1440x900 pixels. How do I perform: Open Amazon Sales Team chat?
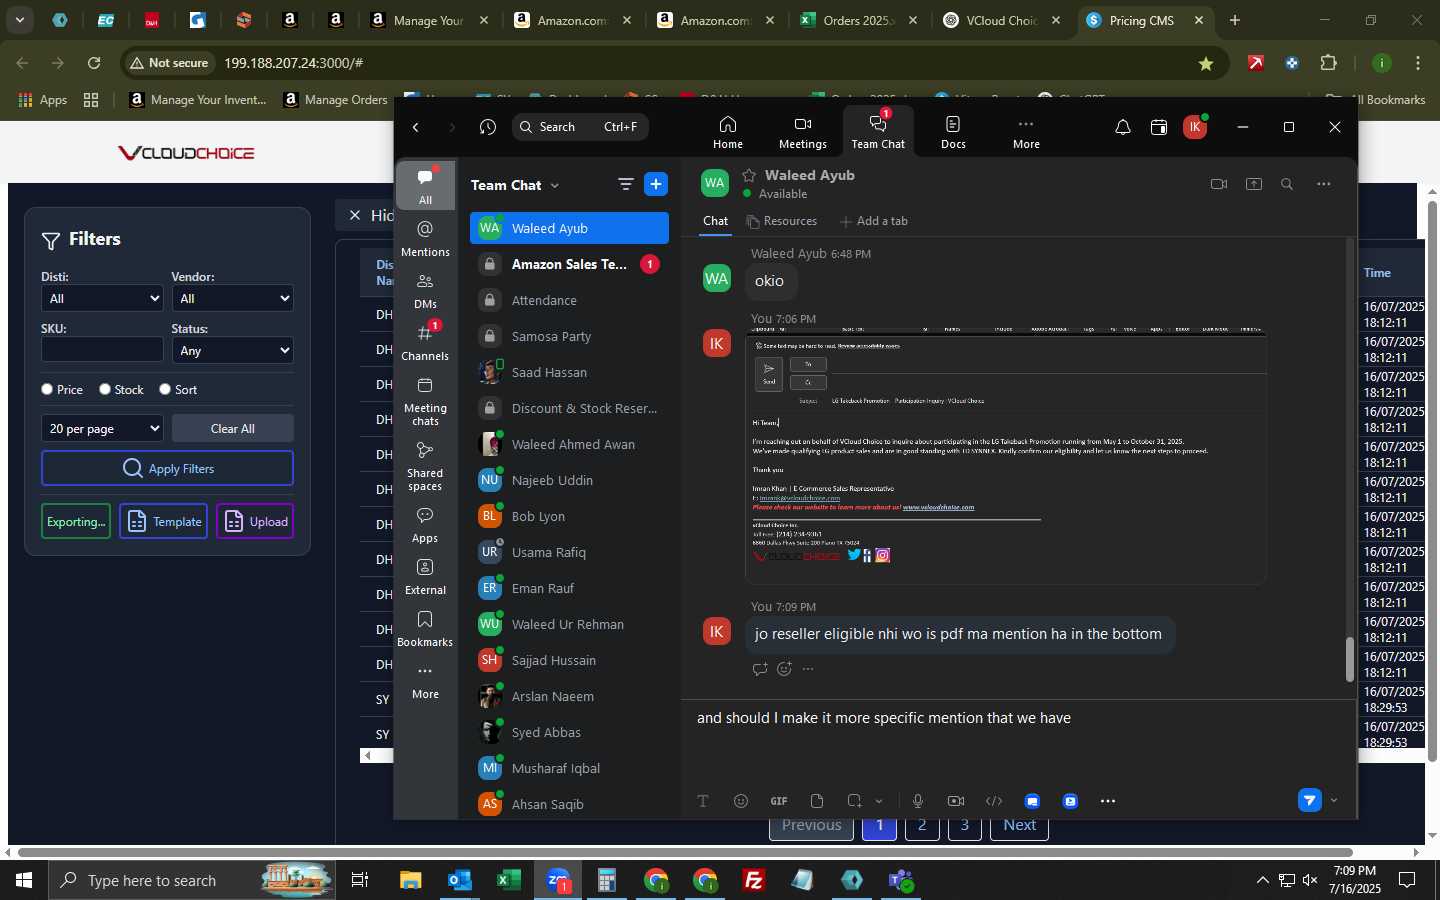coord(569,264)
